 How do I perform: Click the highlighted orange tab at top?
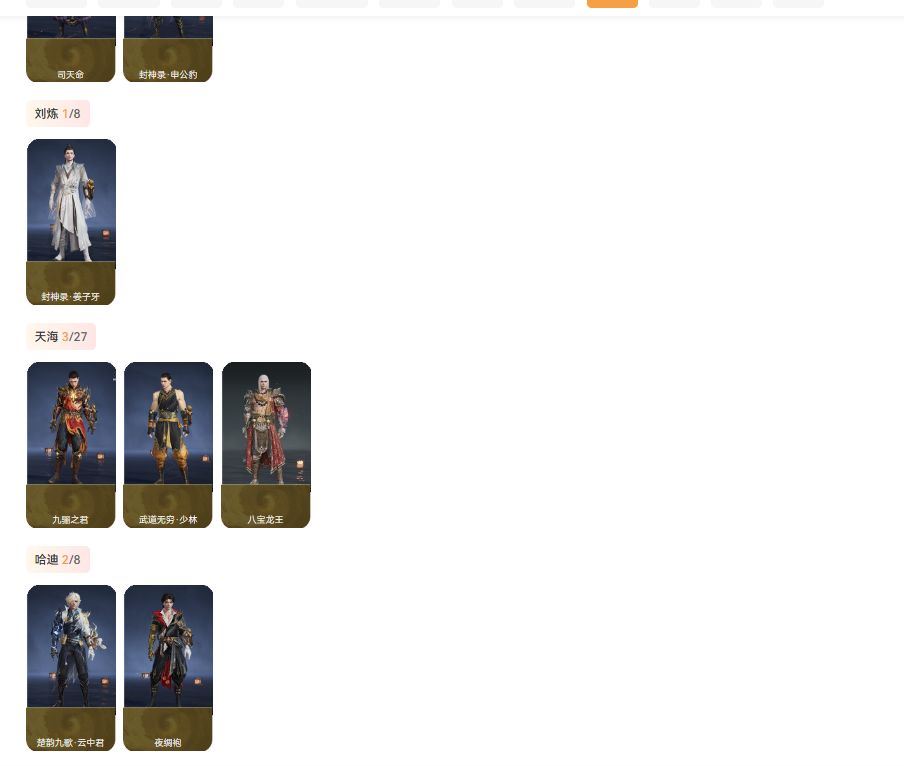(x=612, y=3)
